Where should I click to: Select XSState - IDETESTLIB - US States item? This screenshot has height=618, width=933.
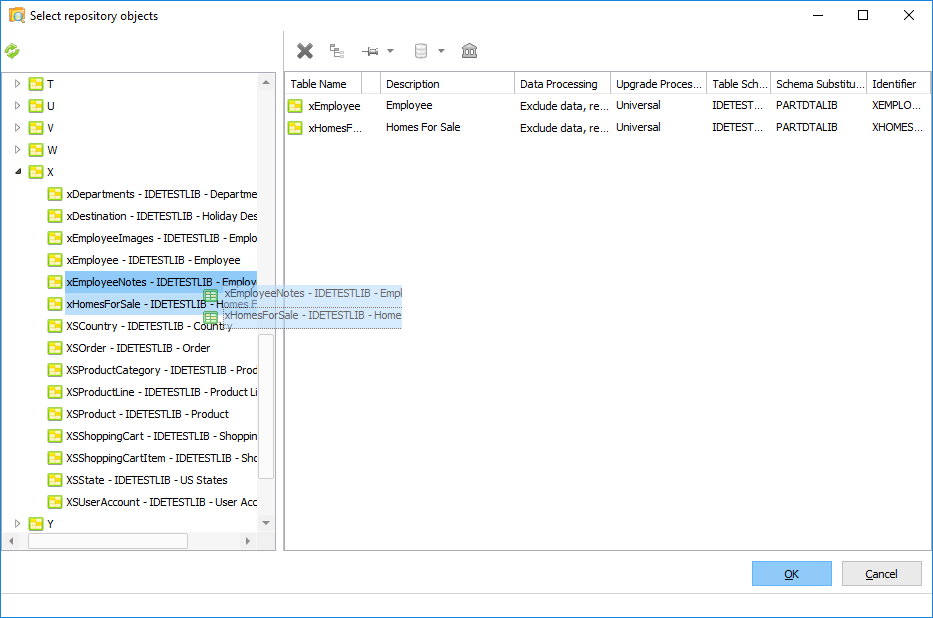click(147, 480)
